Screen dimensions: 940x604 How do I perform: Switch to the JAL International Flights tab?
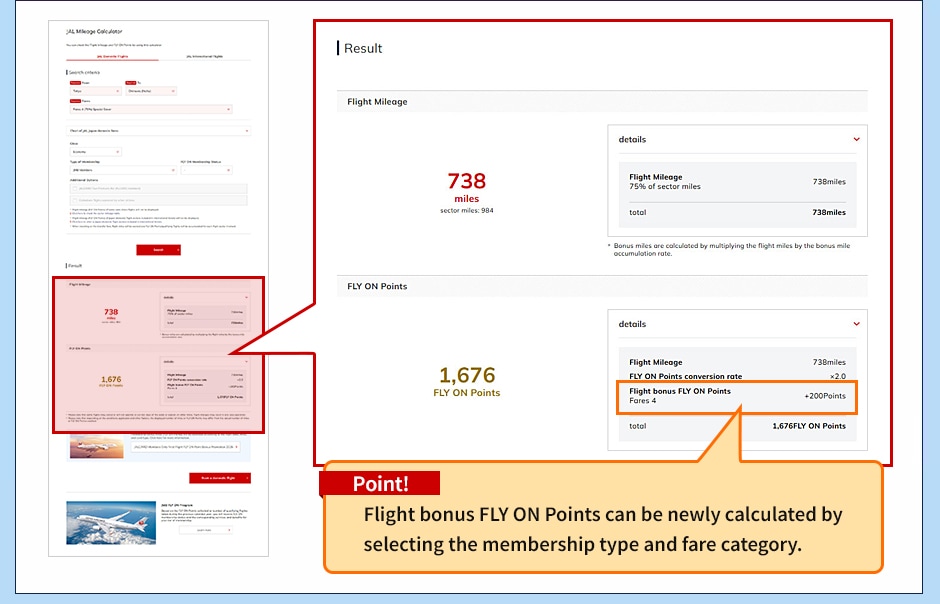tap(204, 56)
